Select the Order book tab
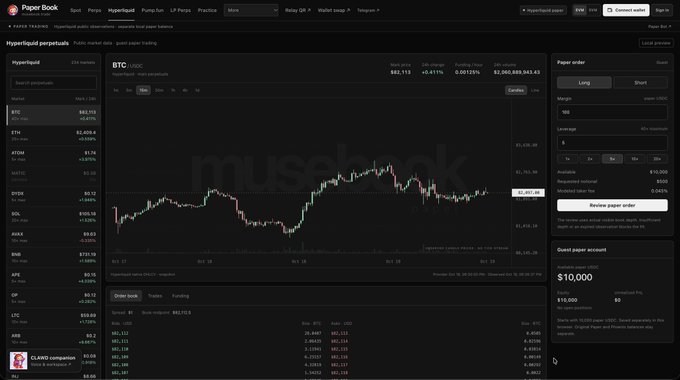This screenshot has width=680, height=380. 126,296
